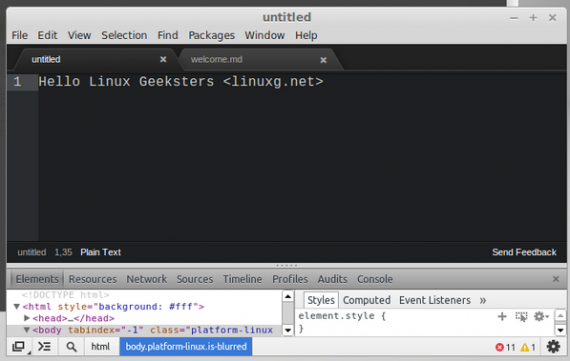
Task: Open the Help menu
Action: pyautogui.click(x=306, y=35)
